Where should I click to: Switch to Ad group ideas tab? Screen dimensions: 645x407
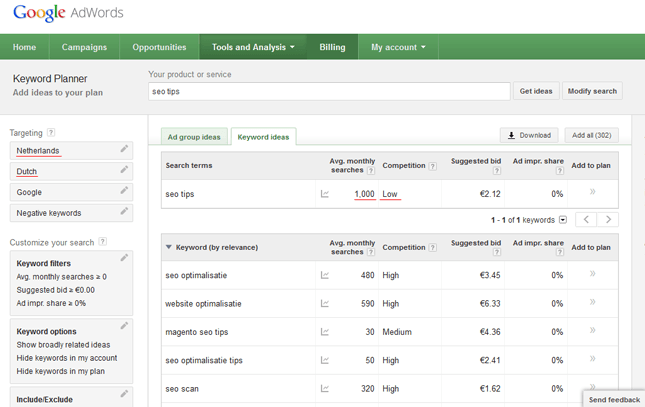[x=194, y=137]
